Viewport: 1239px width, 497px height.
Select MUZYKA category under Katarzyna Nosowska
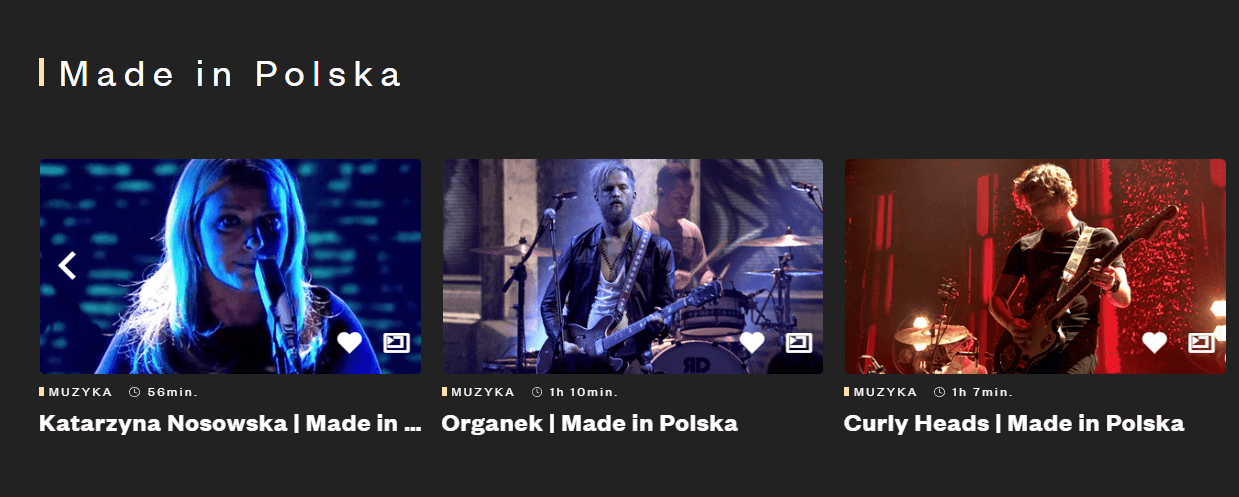click(80, 392)
